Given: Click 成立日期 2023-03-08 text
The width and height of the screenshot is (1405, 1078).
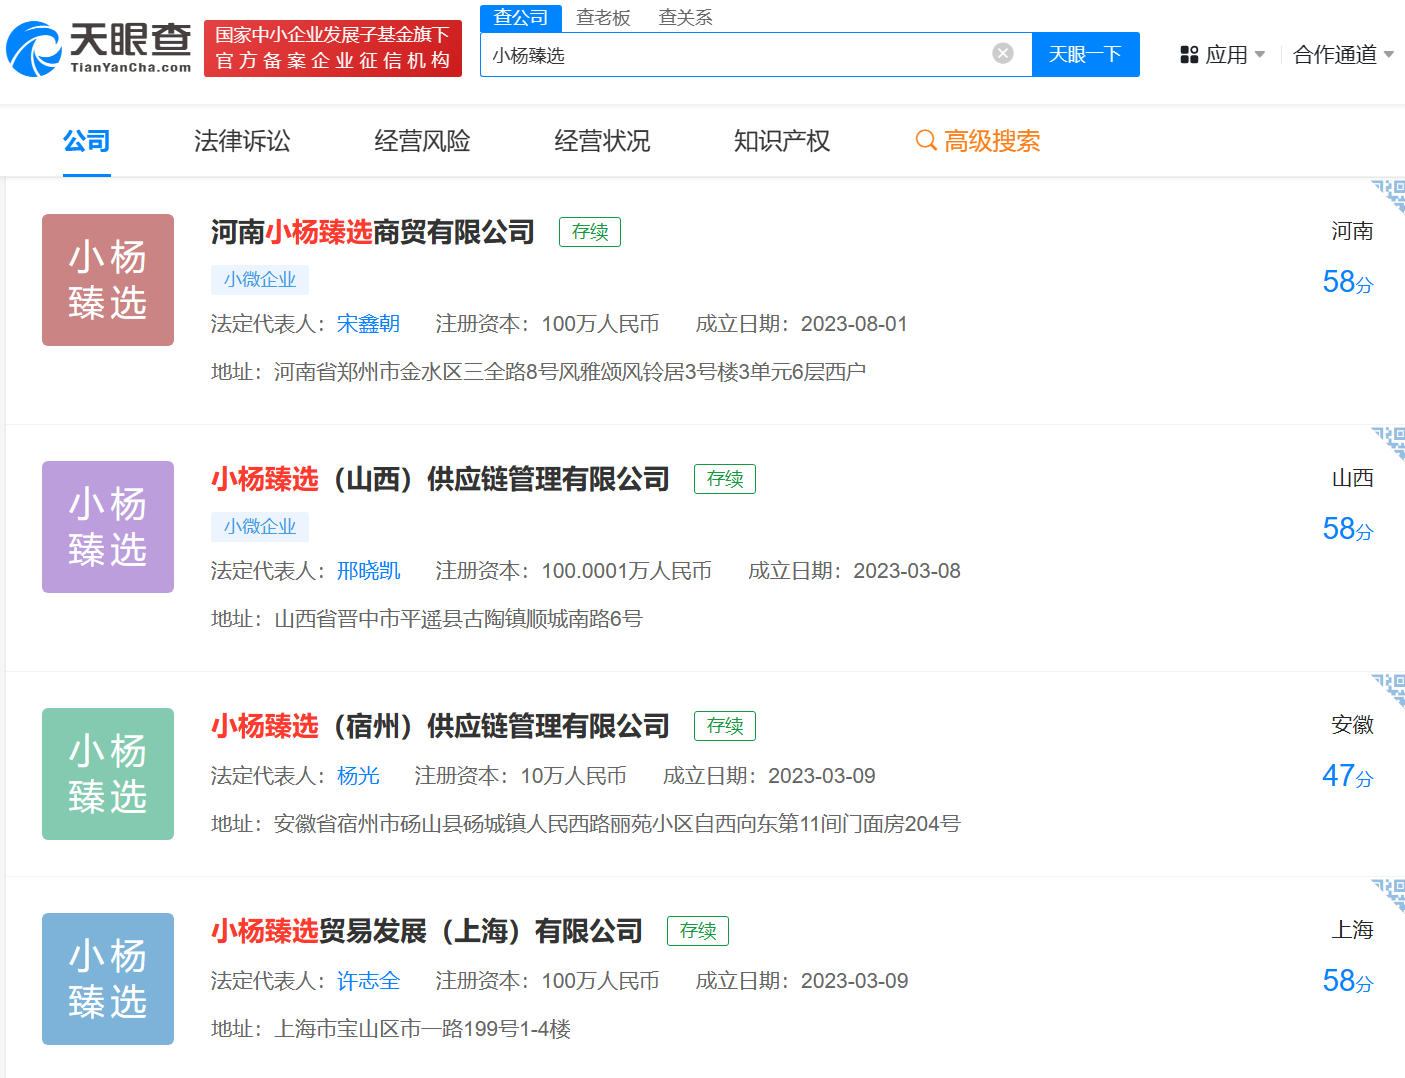Looking at the screenshot, I should point(854,571).
